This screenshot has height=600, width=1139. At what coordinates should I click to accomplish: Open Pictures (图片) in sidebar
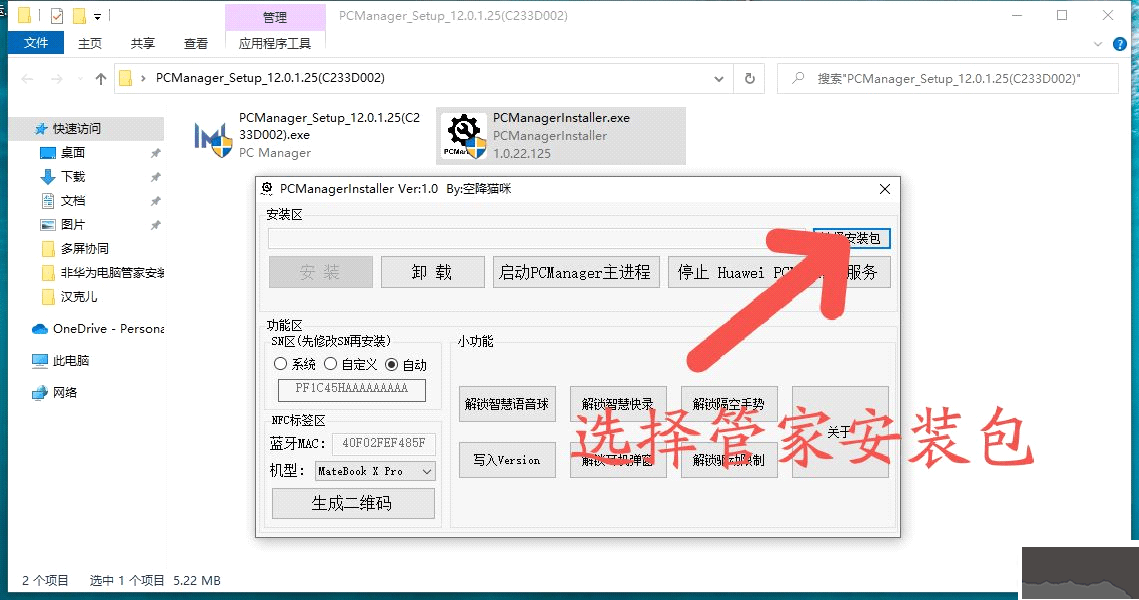[x=73, y=224]
